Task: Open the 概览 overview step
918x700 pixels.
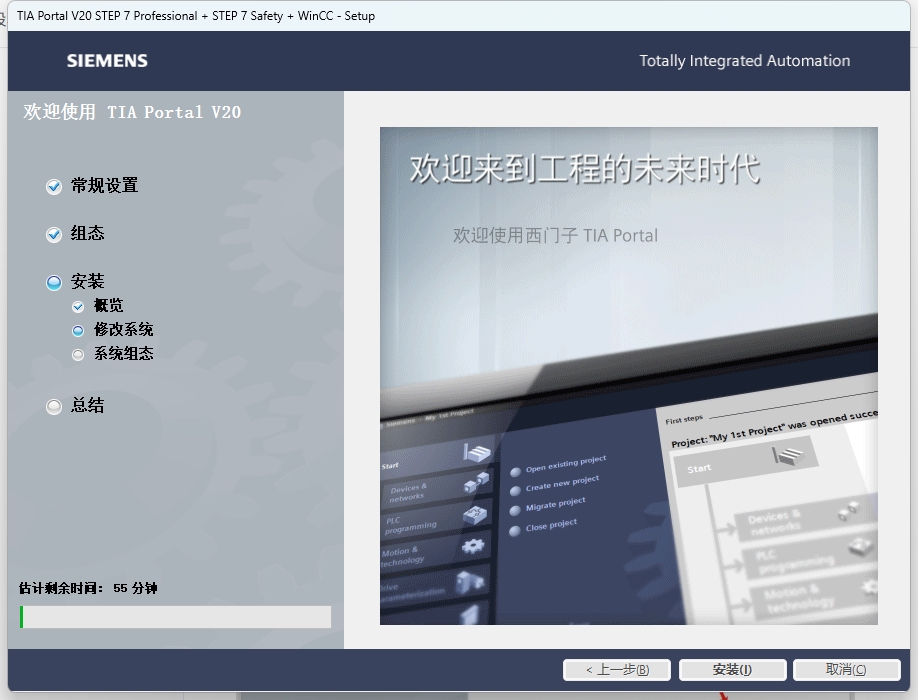Action: click(108, 305)
